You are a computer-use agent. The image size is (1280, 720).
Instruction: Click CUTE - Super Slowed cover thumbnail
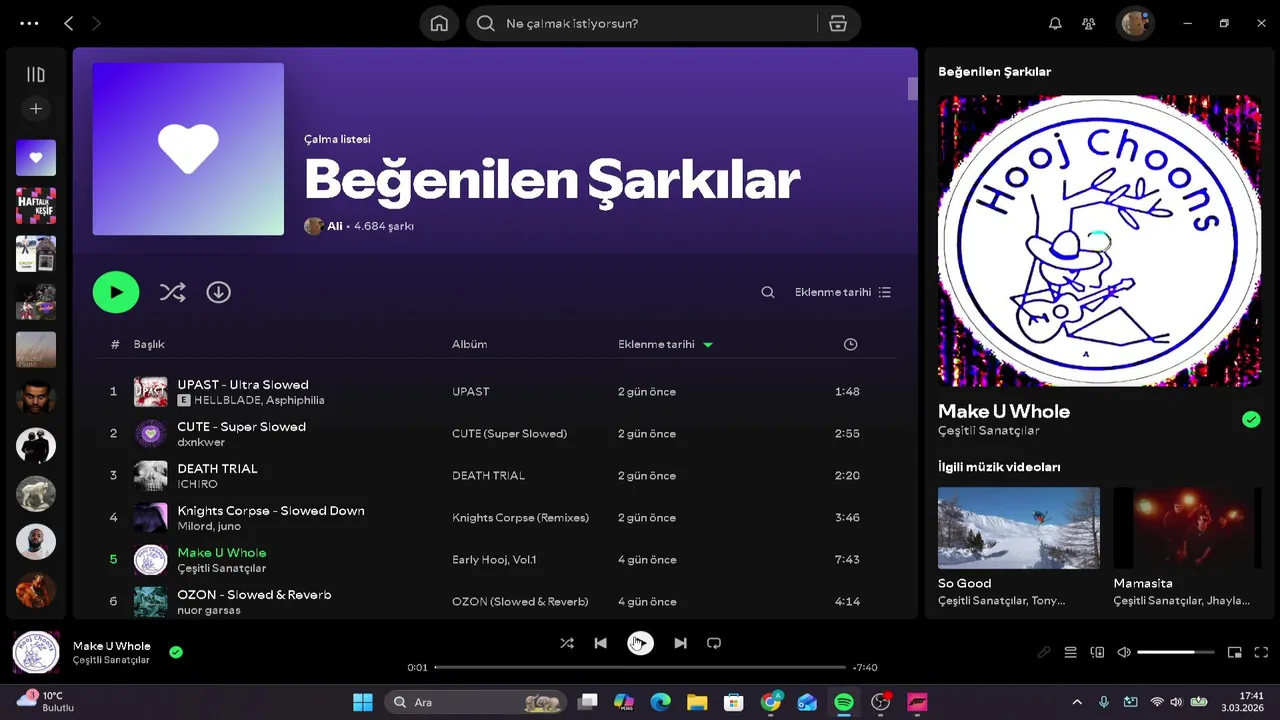point(151,433)
